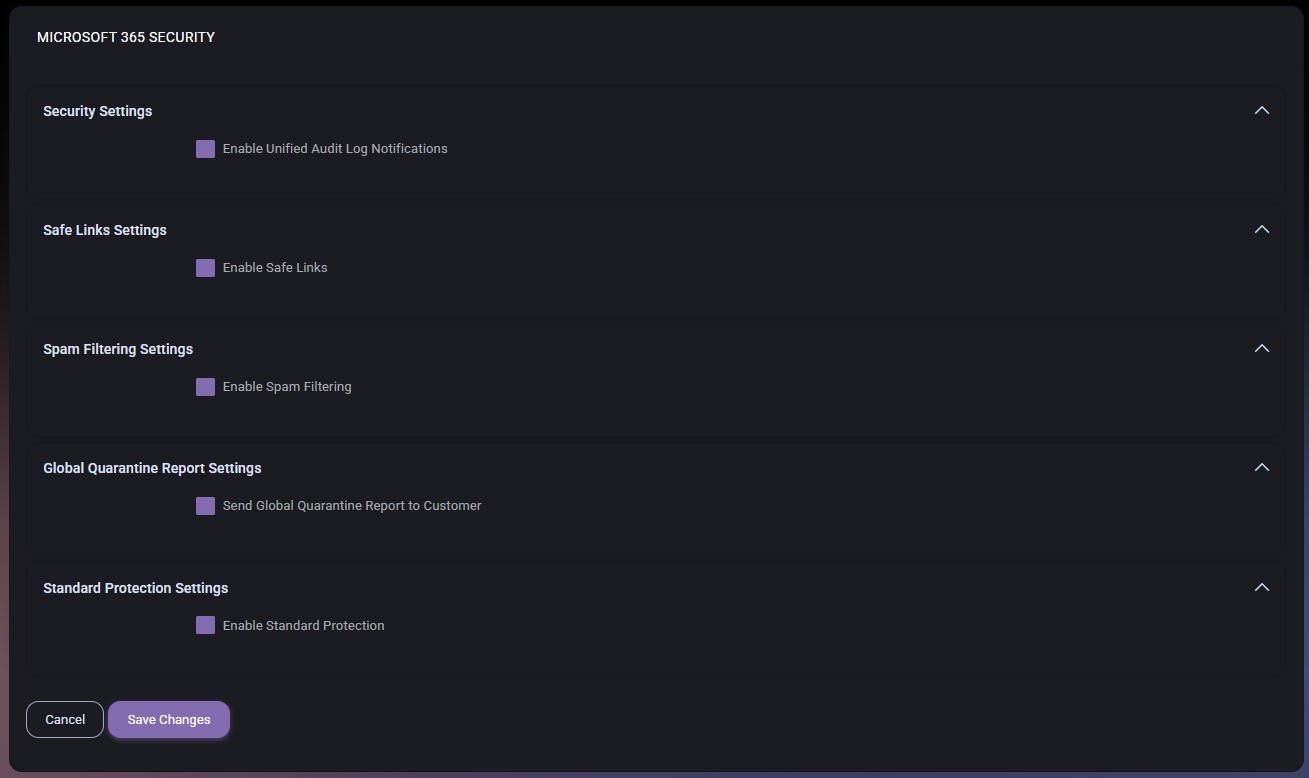This screenshot has height=778, width=1309.
Task: Click the 'Send Global Quarantine Report to Customer' label
Action: pyautogui.click(x=352, y=506)
